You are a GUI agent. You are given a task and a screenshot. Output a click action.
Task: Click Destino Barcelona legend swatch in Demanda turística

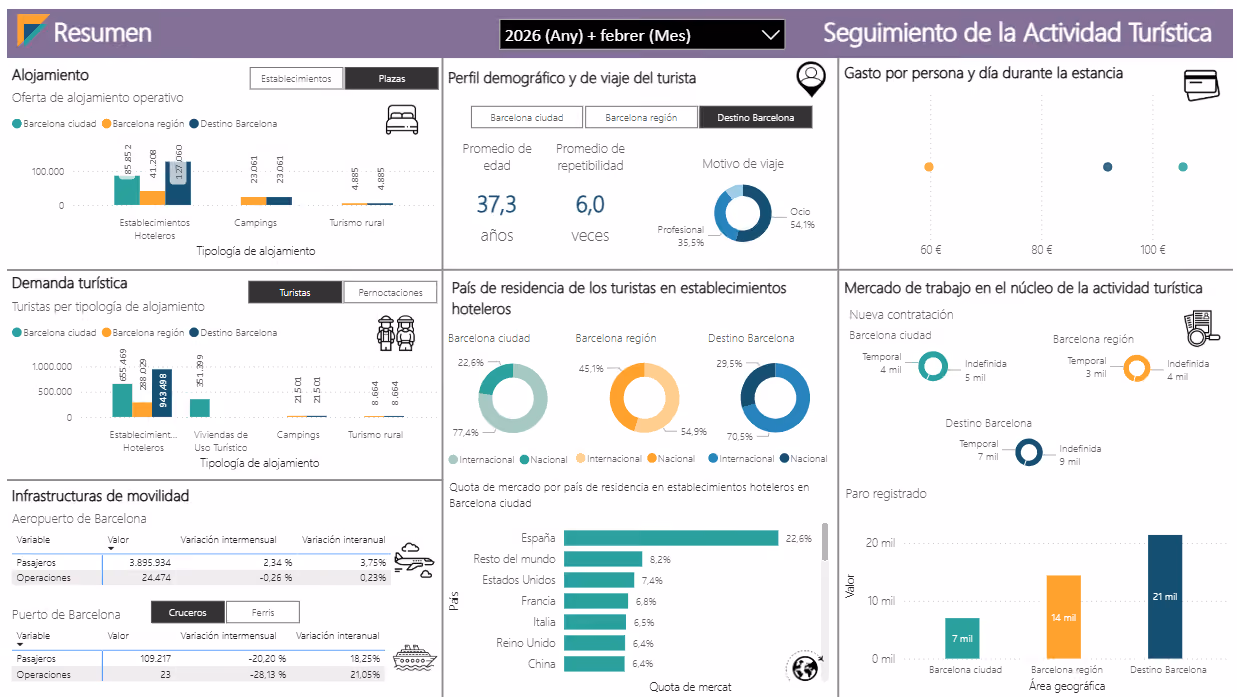[195, 332]
